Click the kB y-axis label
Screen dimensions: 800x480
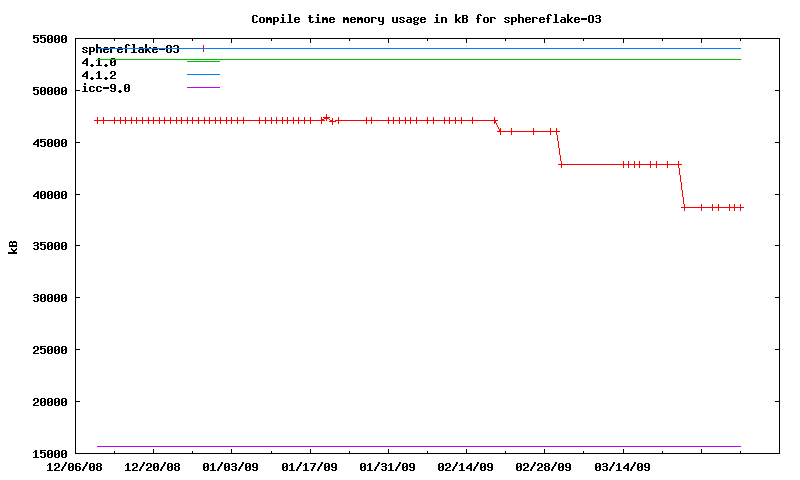13,246
